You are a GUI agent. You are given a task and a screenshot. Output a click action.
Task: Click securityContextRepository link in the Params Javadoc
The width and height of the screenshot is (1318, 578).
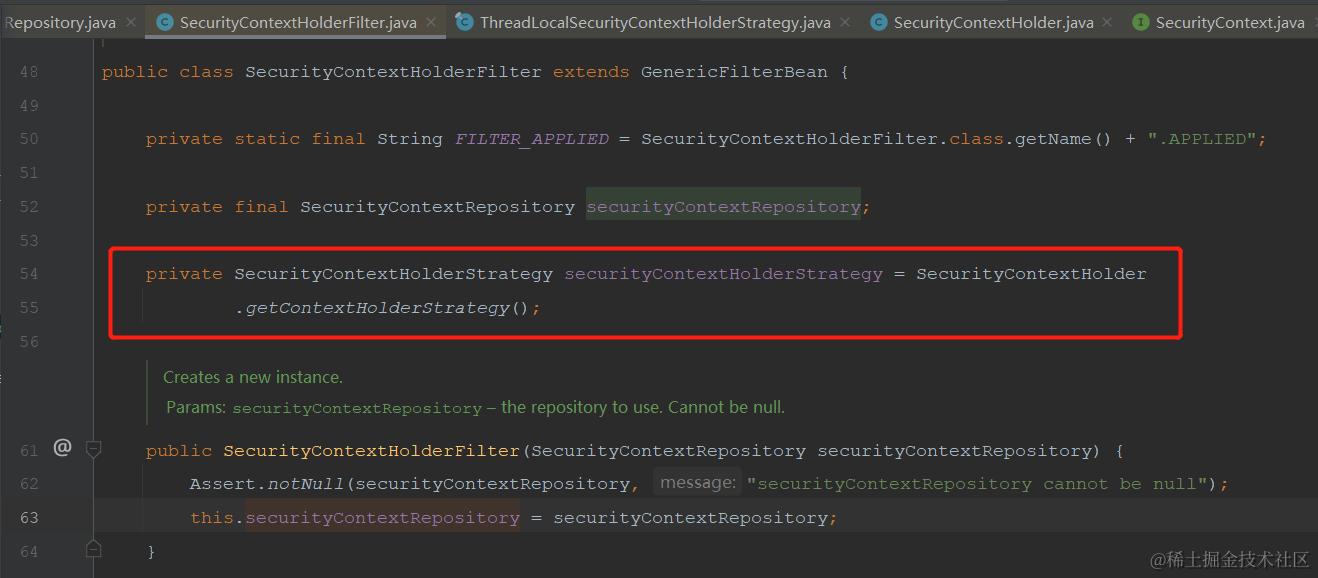356,407
